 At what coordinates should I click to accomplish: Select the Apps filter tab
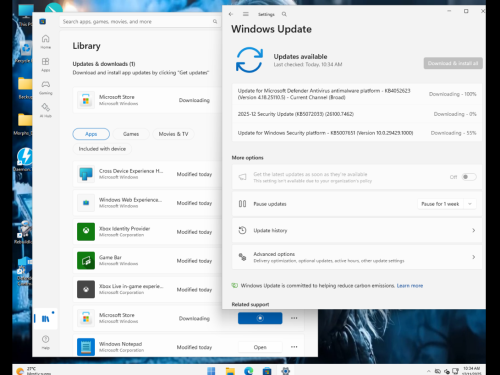(91, 134)
